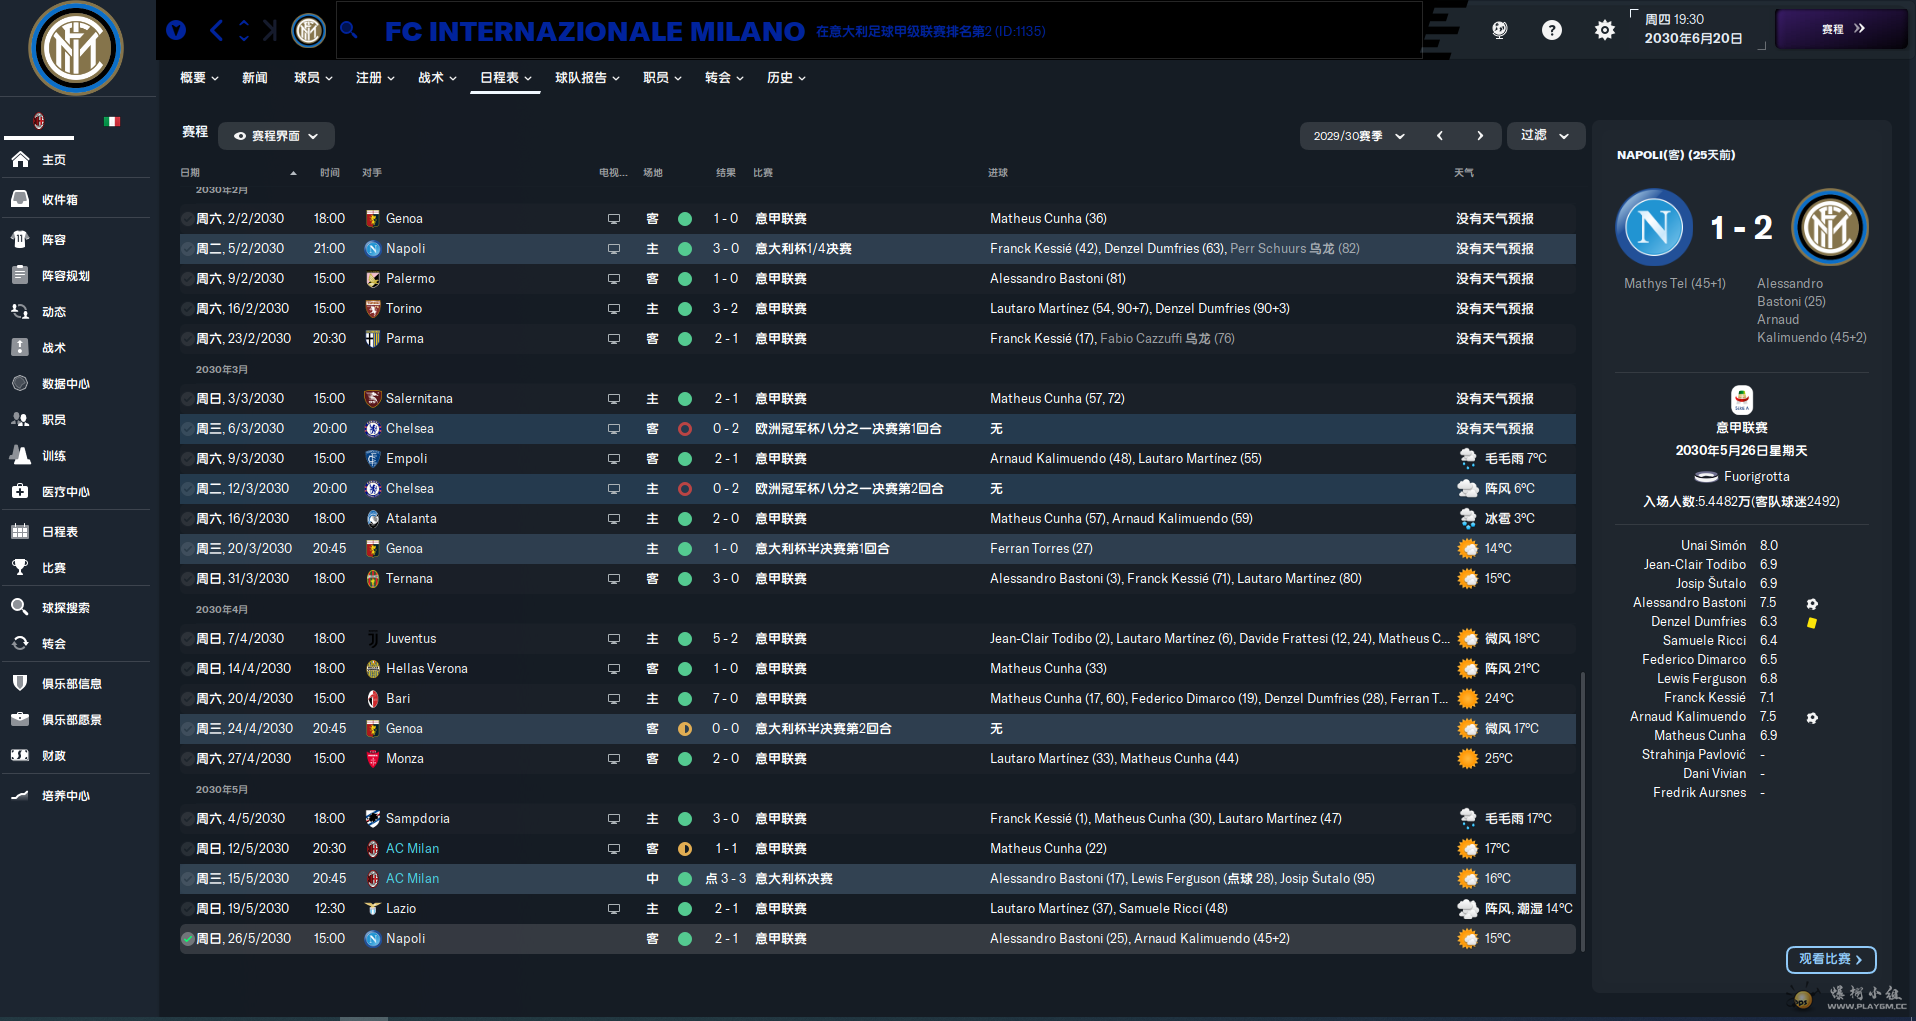Open the 历史 menu

tap(786, 78)
